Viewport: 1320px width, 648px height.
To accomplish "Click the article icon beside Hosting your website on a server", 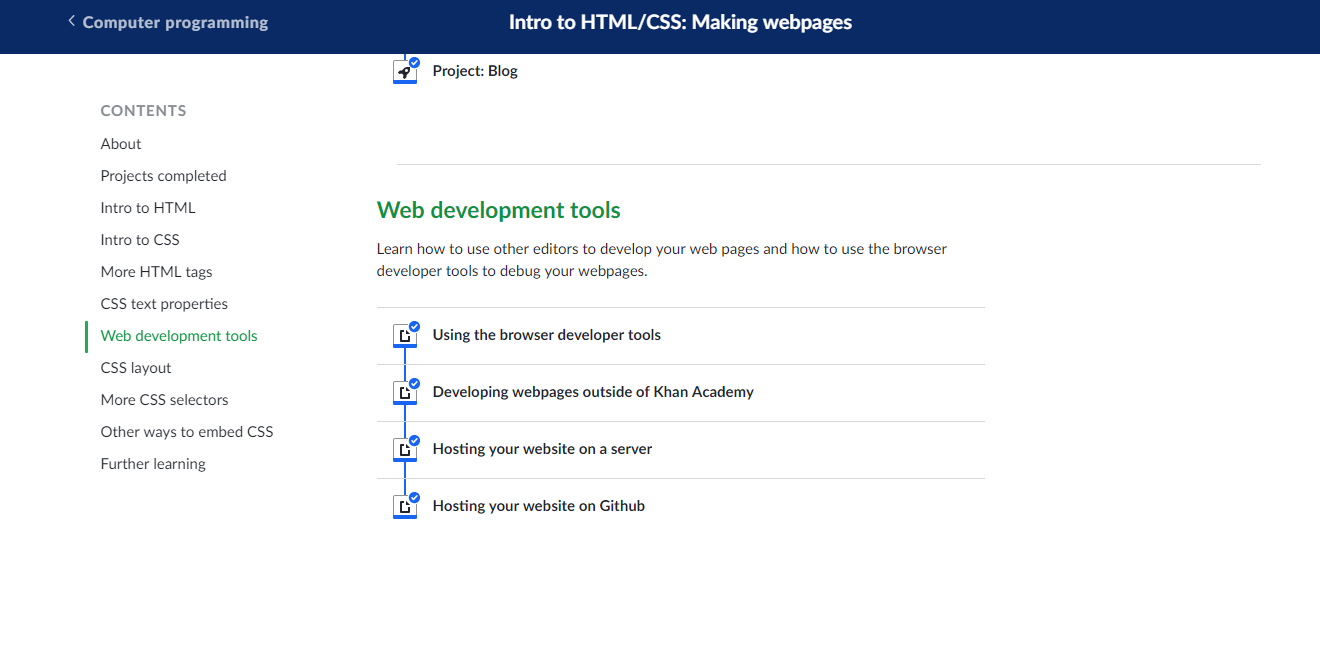I will [x=405, y=450].
